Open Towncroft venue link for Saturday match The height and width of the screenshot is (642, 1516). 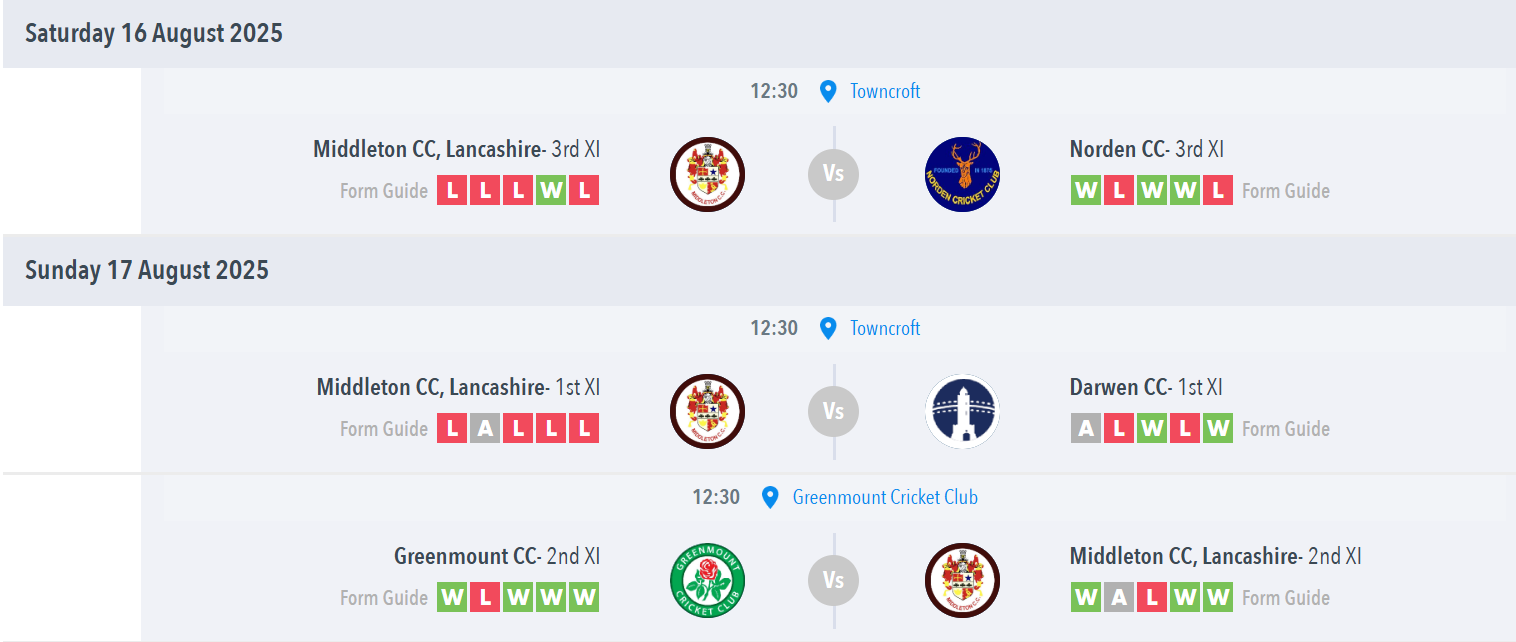pyautogui.click(x=885, y=91)
